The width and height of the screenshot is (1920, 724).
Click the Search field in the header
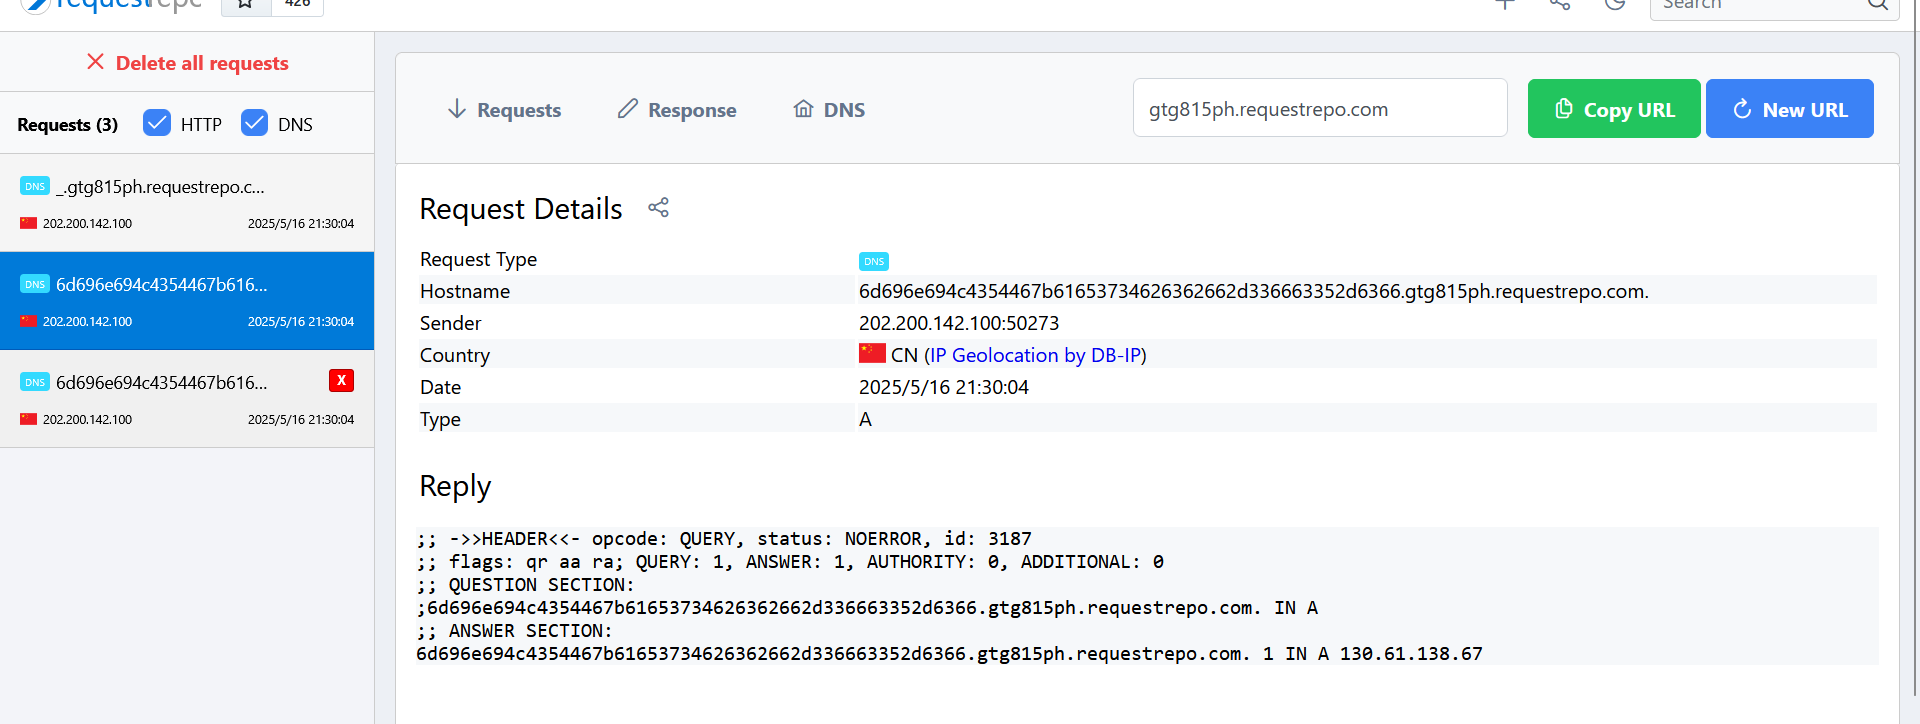[1774, 6]
